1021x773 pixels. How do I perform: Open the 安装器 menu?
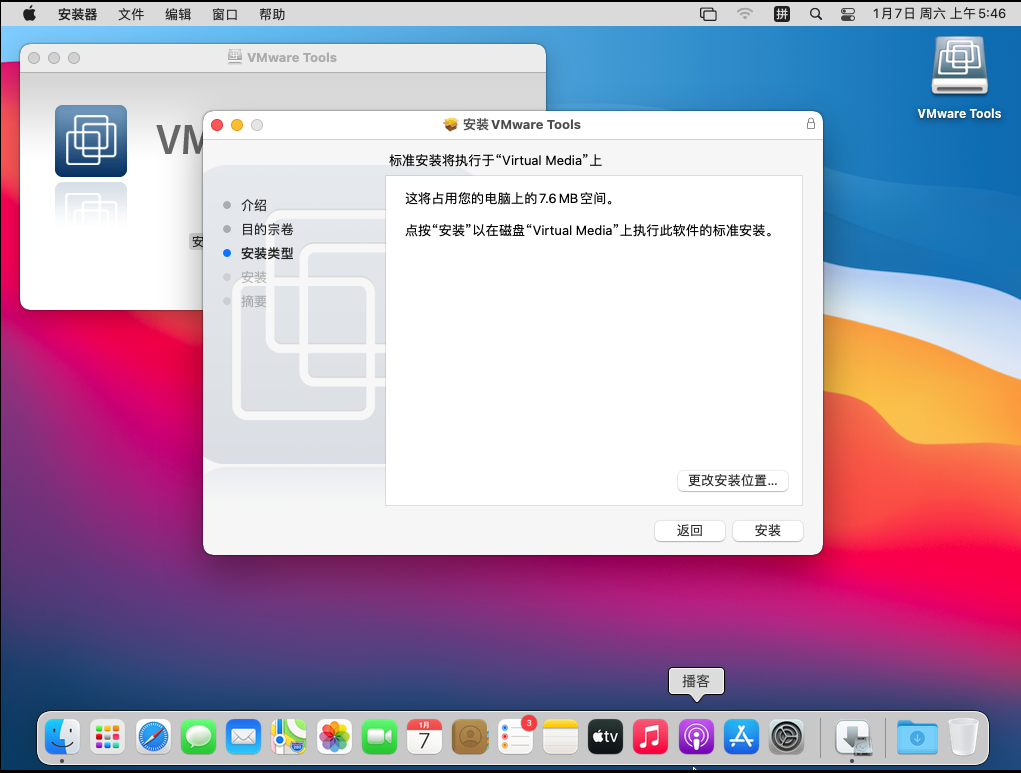77,14
